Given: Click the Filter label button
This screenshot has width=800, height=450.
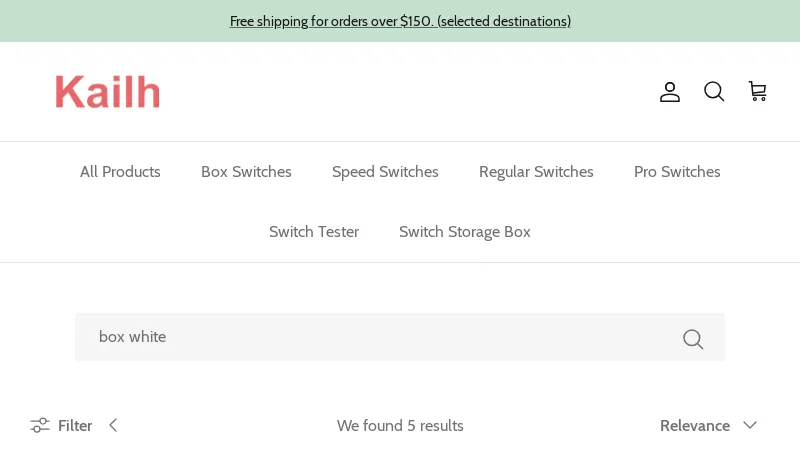Looking at the screenshot, I should pos(75,425).
